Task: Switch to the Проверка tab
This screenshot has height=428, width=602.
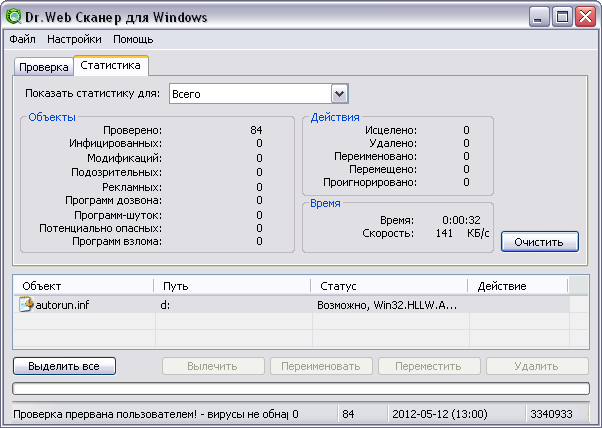Action: tap(44, 67)
